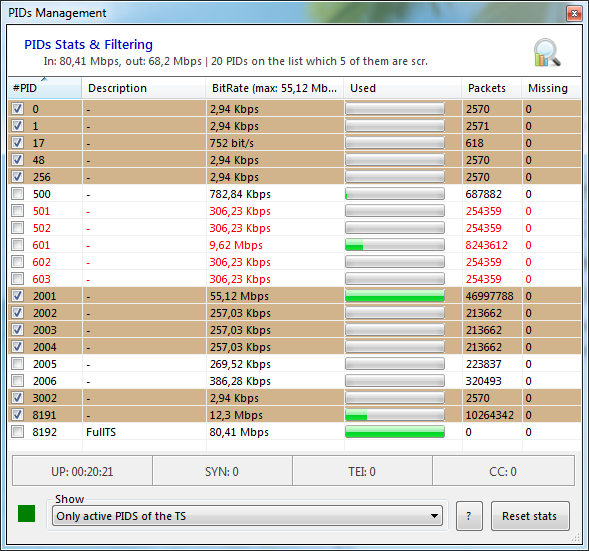Enable the PID 602 checkbox
This screenshot has height=551, width=589.
click(x=17, y=262)
